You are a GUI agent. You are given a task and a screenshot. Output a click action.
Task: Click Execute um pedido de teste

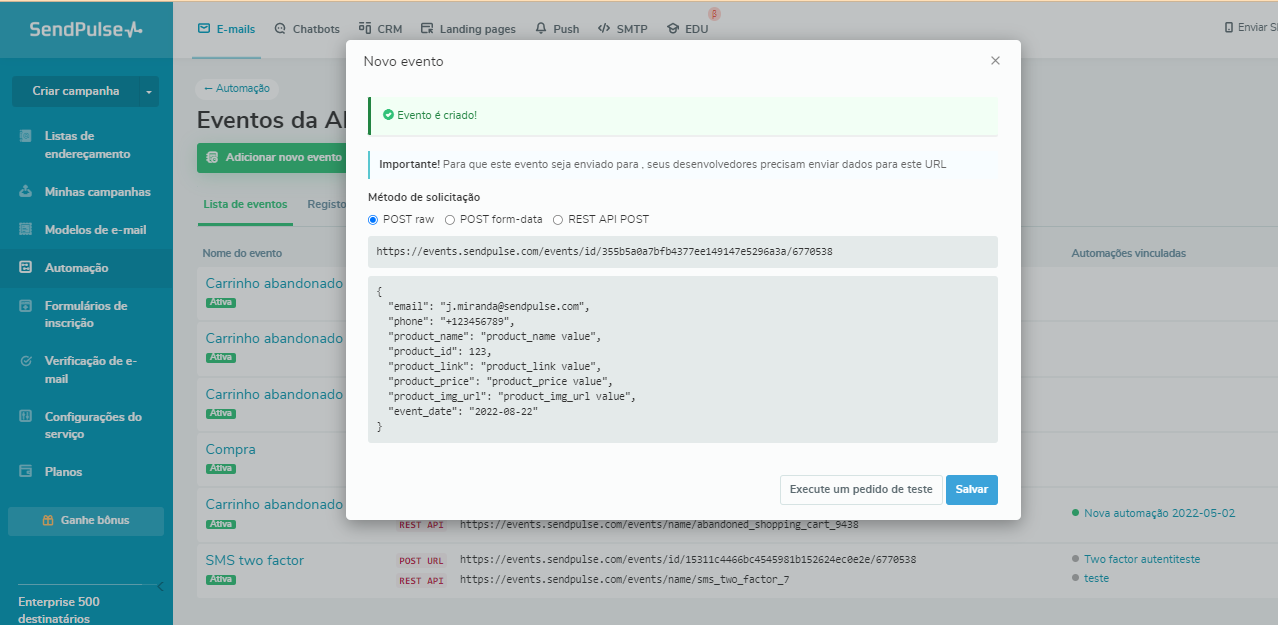click(x=860, y=490)
